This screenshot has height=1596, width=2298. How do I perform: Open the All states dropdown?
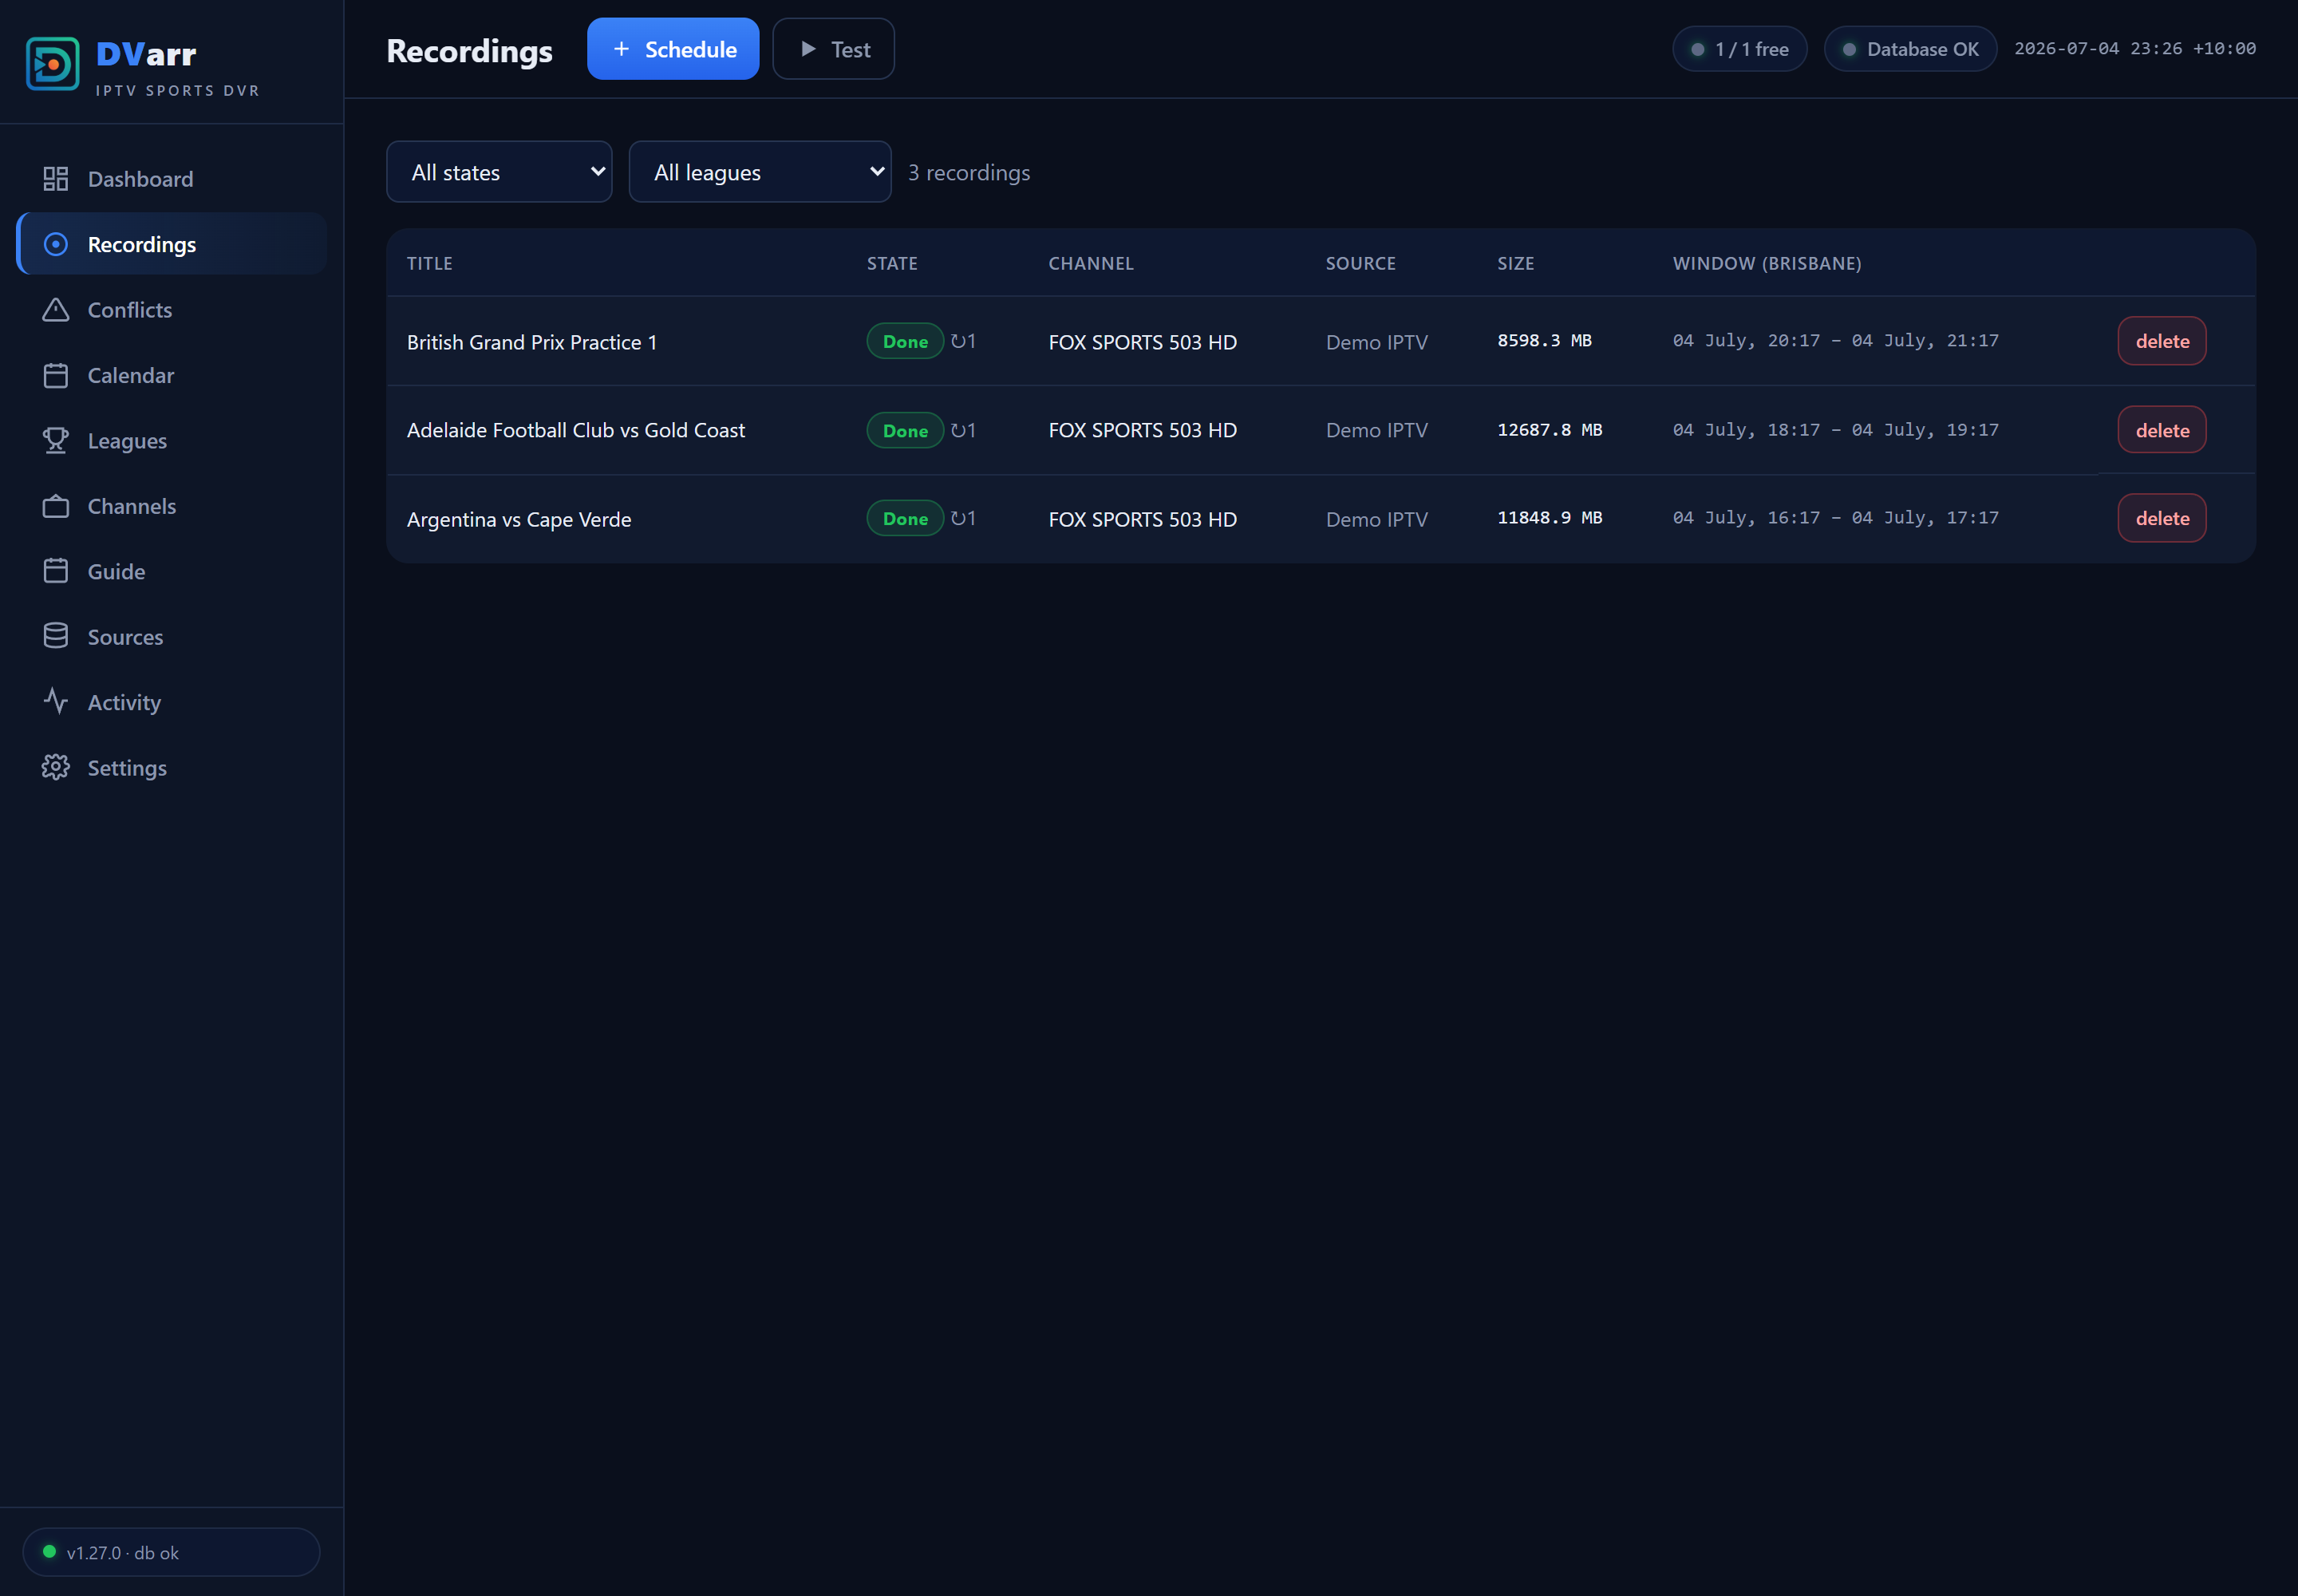[x=499, y=172]
